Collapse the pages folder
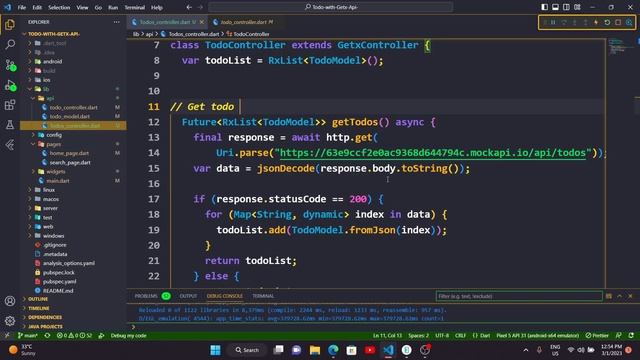The width and height of the screenshot is (640, 360). (53, 144)
